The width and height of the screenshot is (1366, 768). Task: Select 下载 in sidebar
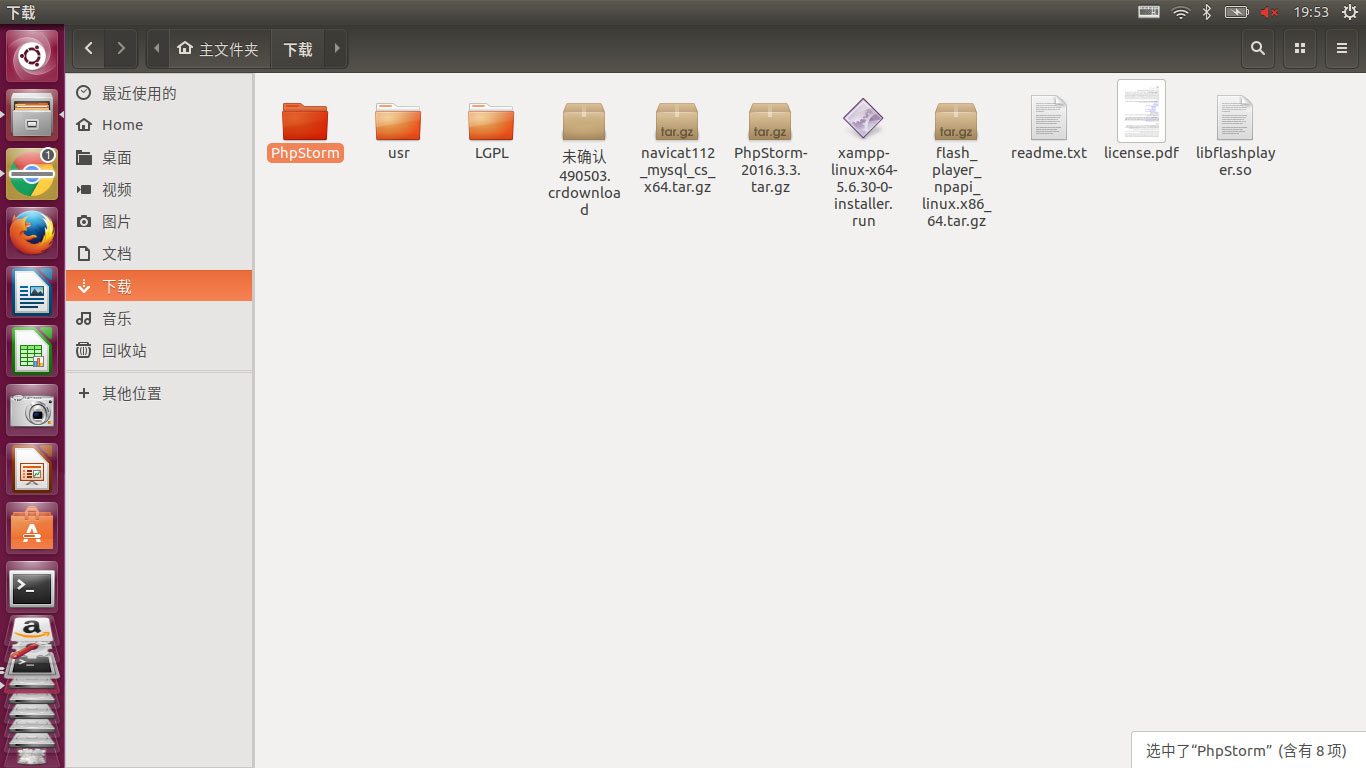click(x=159, y=285)
